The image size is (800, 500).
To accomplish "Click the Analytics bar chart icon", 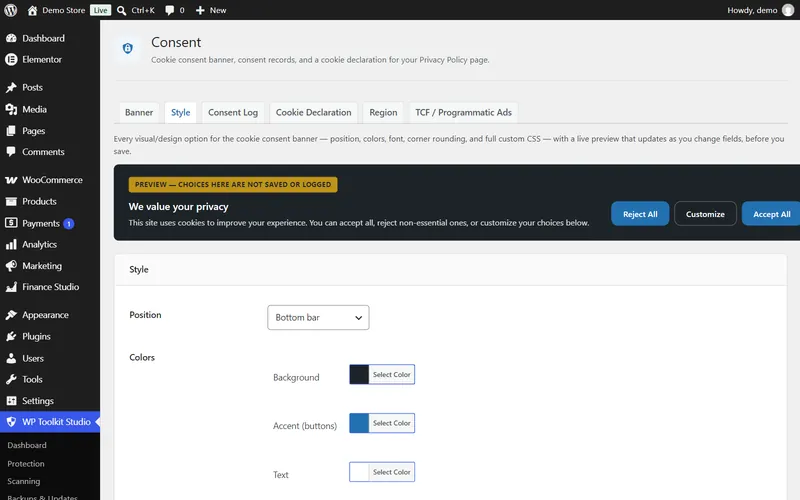I will pos(11,245).
